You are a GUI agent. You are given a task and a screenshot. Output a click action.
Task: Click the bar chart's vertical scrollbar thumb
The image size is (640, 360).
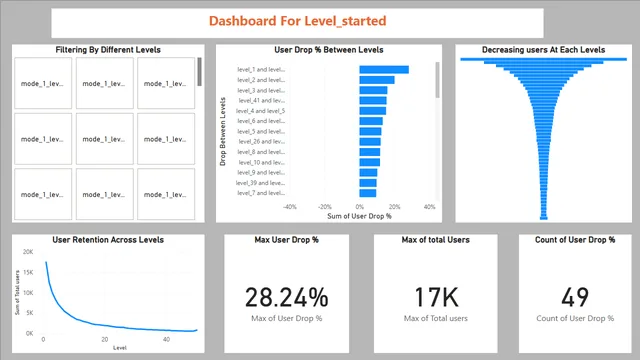pyautogui.click(x=437, y=80)
